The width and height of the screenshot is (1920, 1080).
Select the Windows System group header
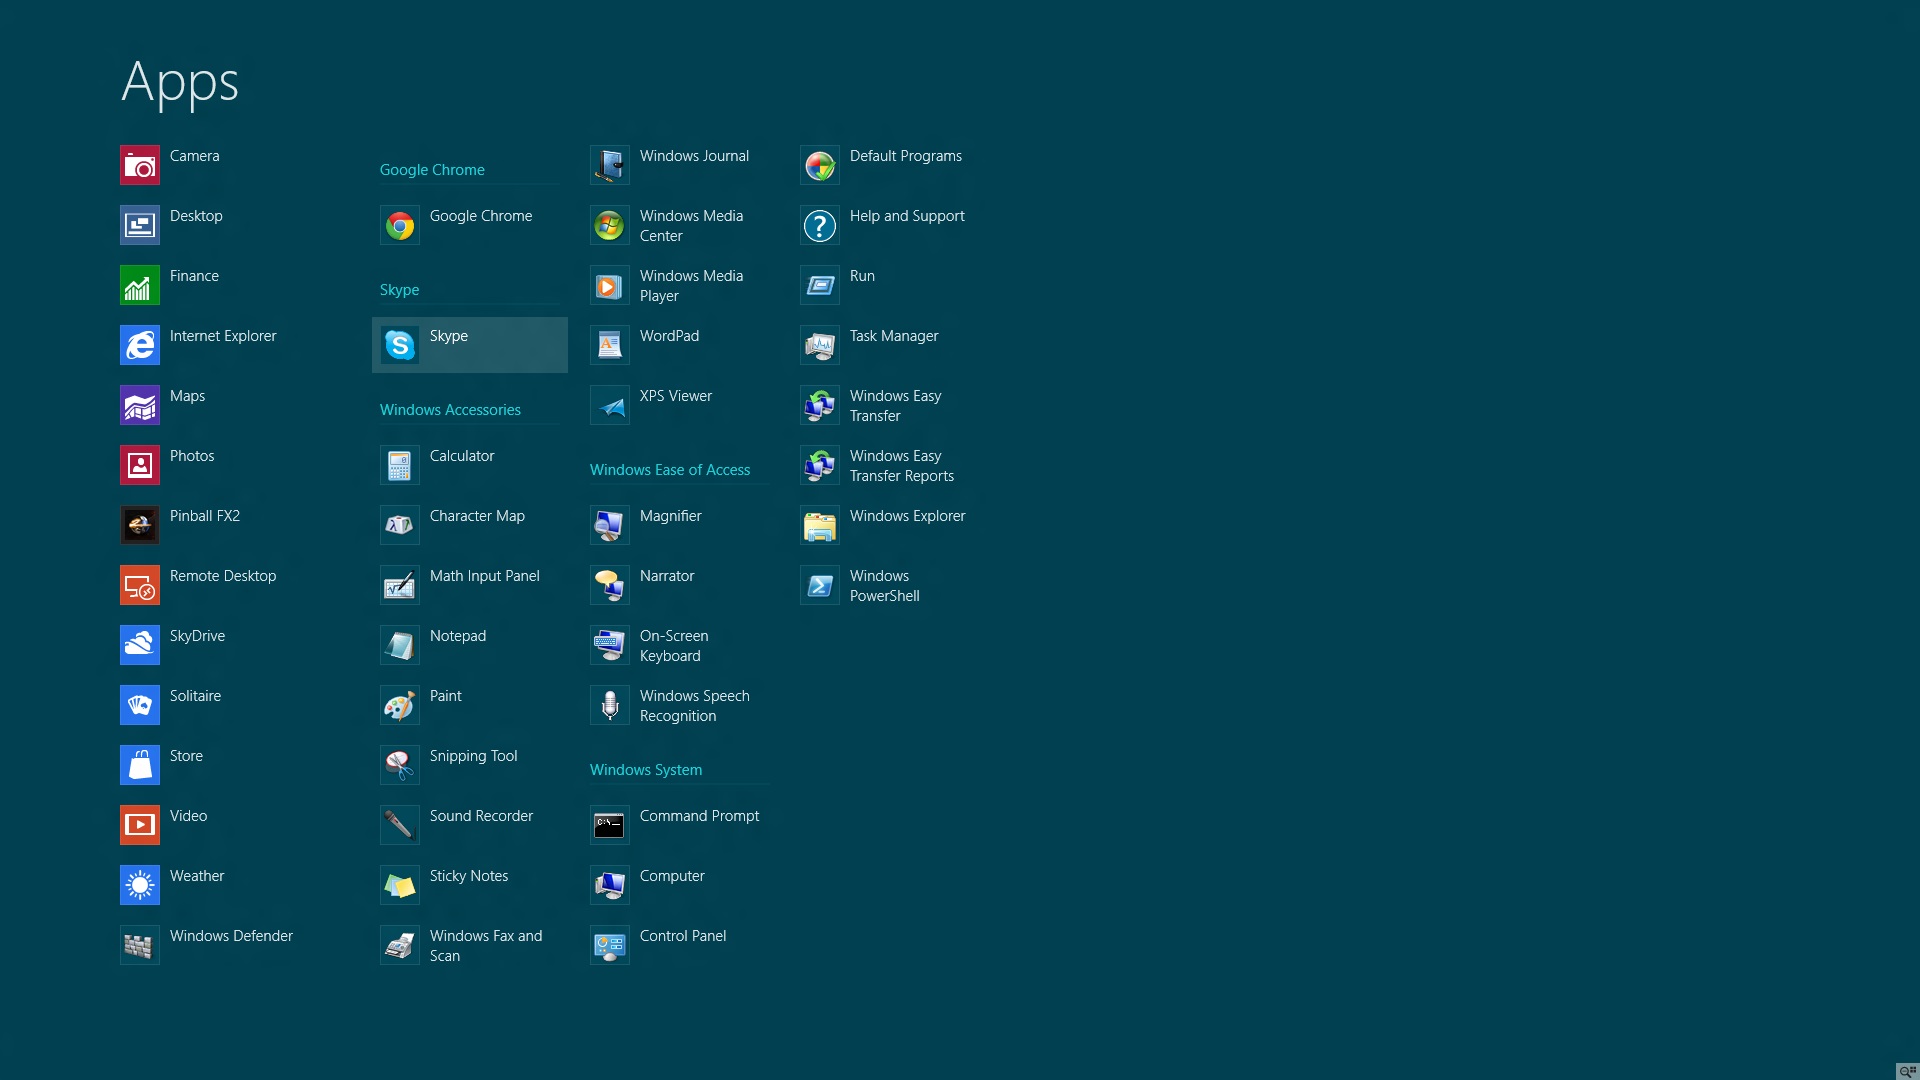[x=646, y=770]
